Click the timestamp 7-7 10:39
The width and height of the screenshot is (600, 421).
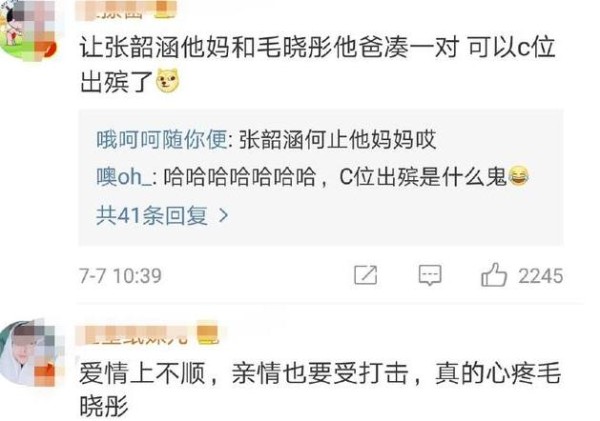[121, 276]
